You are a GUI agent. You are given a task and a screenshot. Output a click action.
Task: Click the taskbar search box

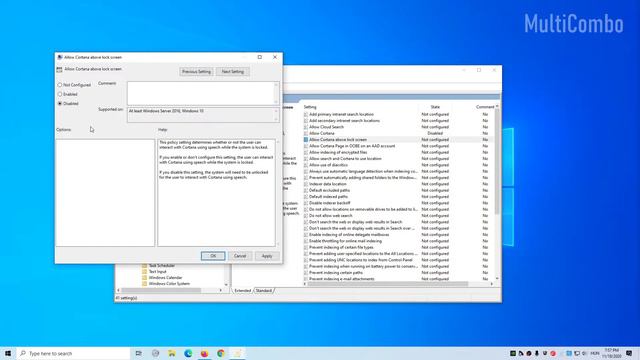tap(73, 353)
